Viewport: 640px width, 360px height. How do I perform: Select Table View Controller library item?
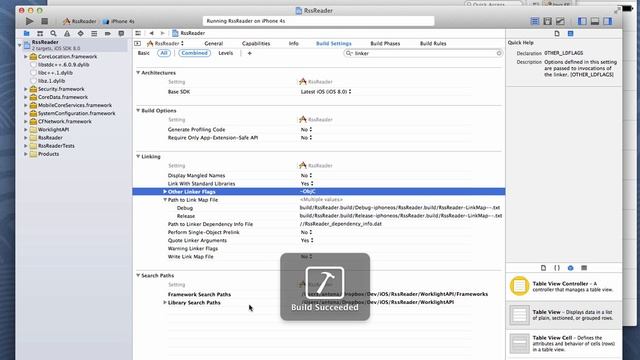coord(564,287)
